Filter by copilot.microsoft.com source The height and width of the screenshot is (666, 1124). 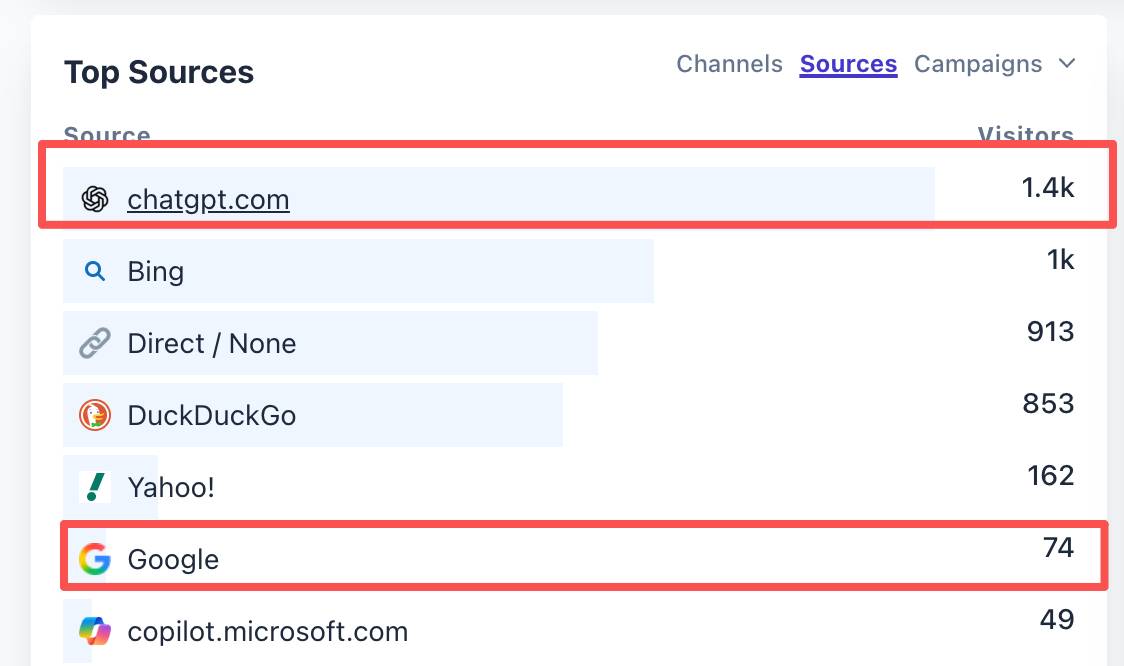[267, 631]
